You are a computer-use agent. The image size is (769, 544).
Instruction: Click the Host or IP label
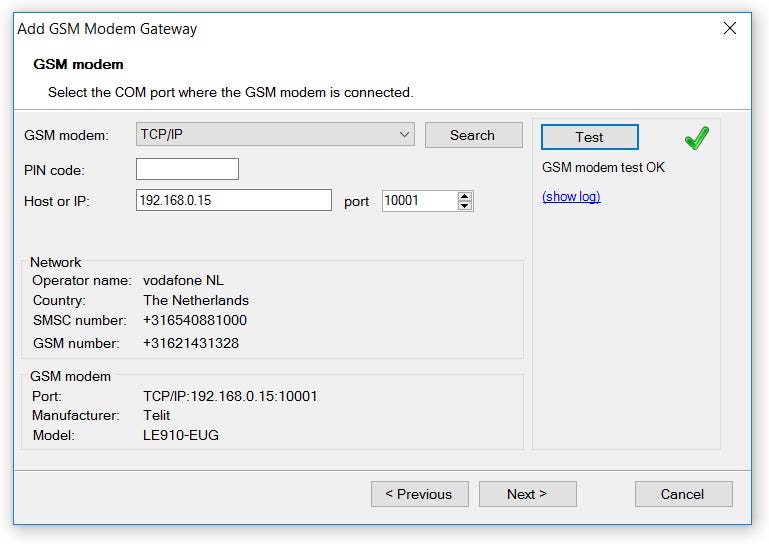(57, 201)
